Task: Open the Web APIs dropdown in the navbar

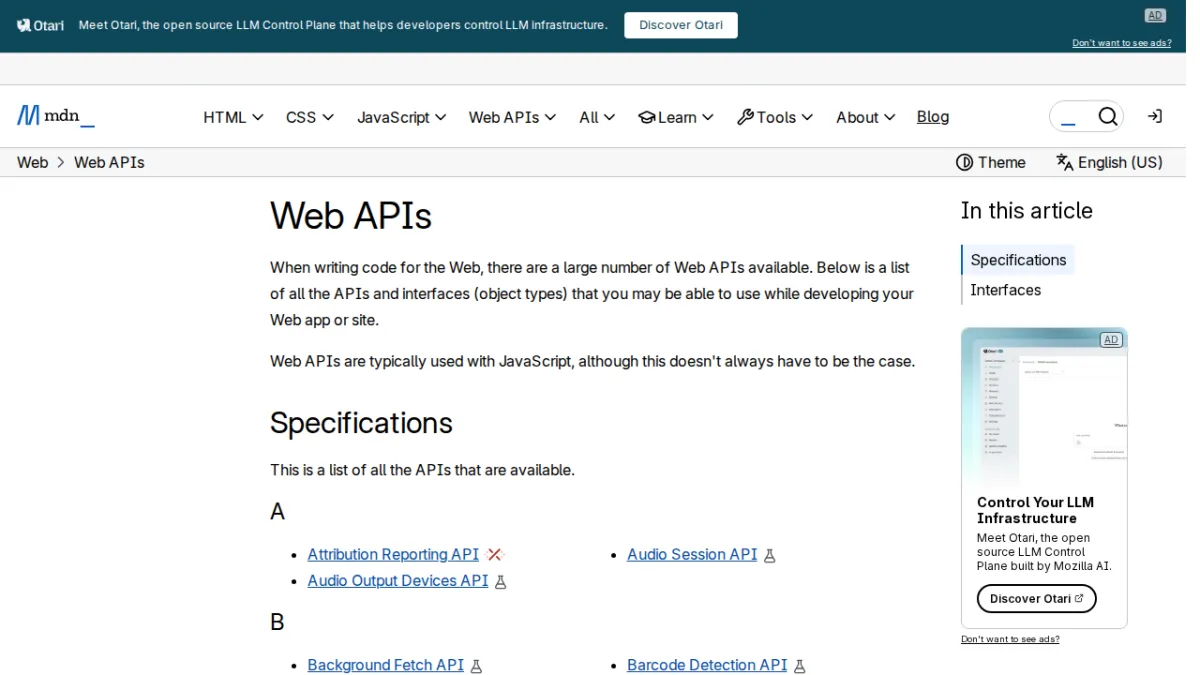Action: (513, 117)
